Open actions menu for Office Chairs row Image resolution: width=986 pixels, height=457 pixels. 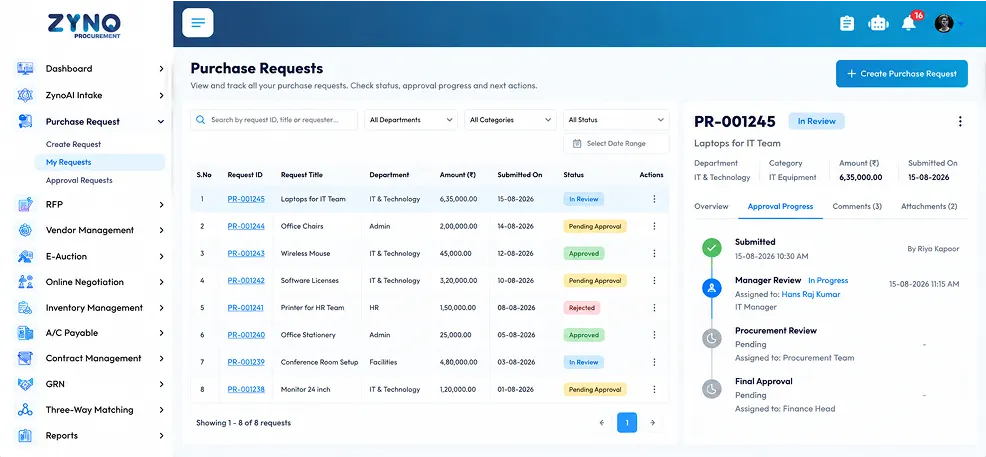[x=654, y=226]
